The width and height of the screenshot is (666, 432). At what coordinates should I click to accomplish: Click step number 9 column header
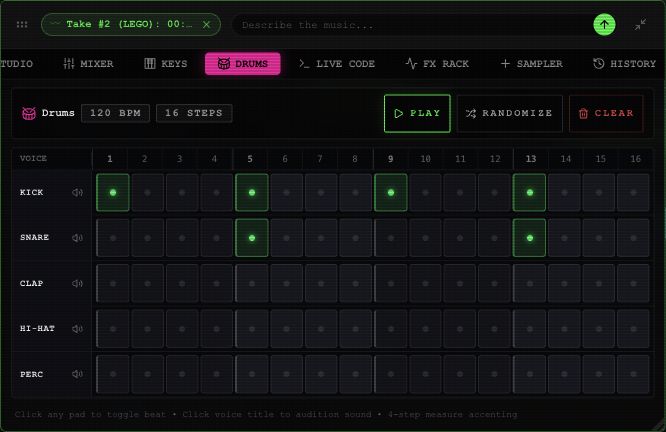(391, 159)
